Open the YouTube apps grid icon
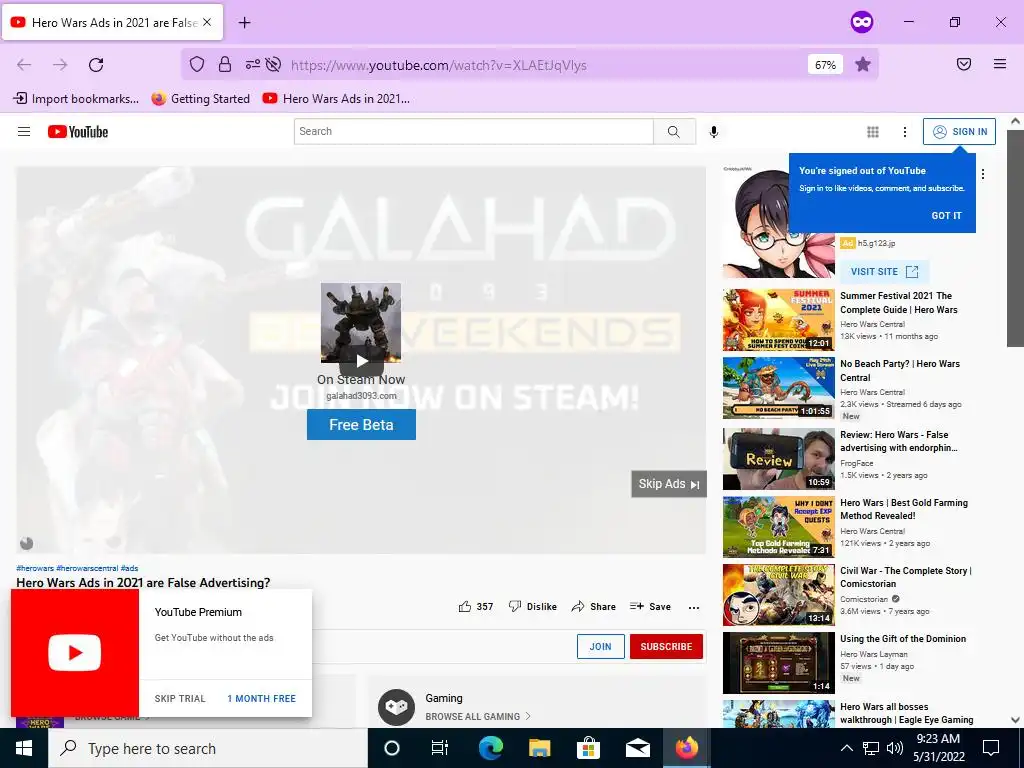This screenshot has width=1024, height=768. pos(872,132)
